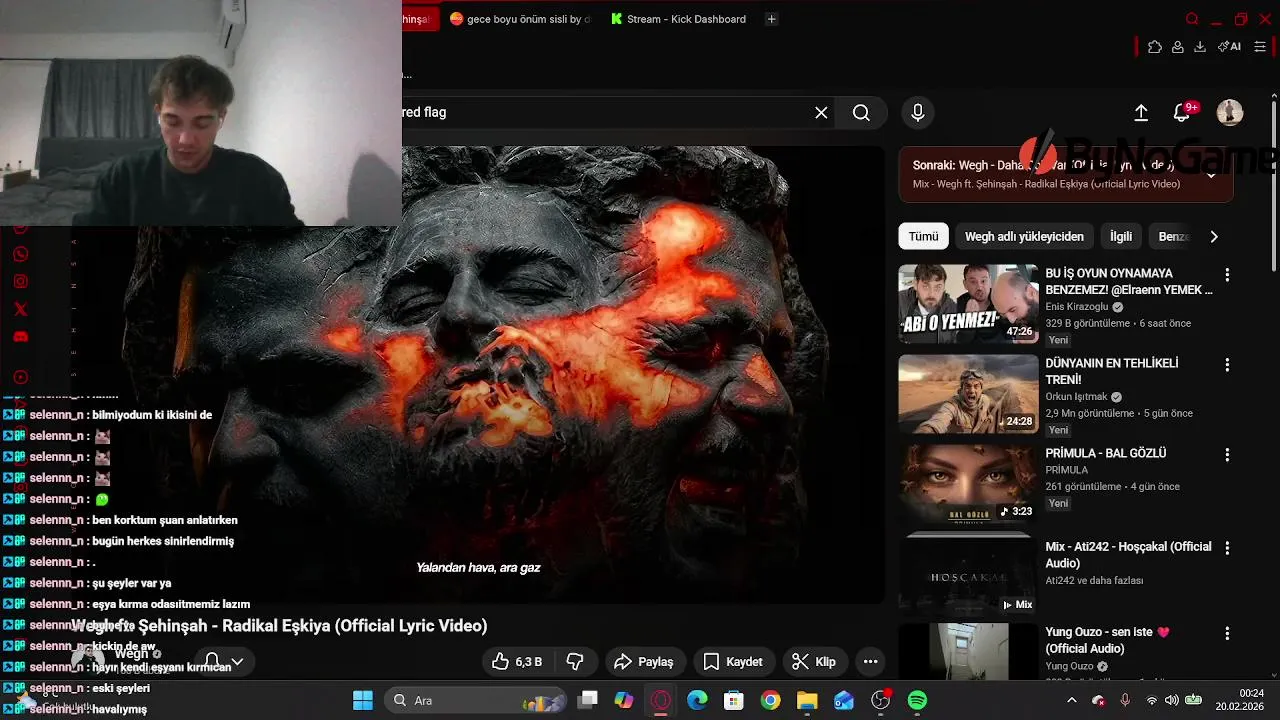Open the YouTube account avatar menu
This screenshot has width=1280, height=720.
click(x=1229, y=113)
